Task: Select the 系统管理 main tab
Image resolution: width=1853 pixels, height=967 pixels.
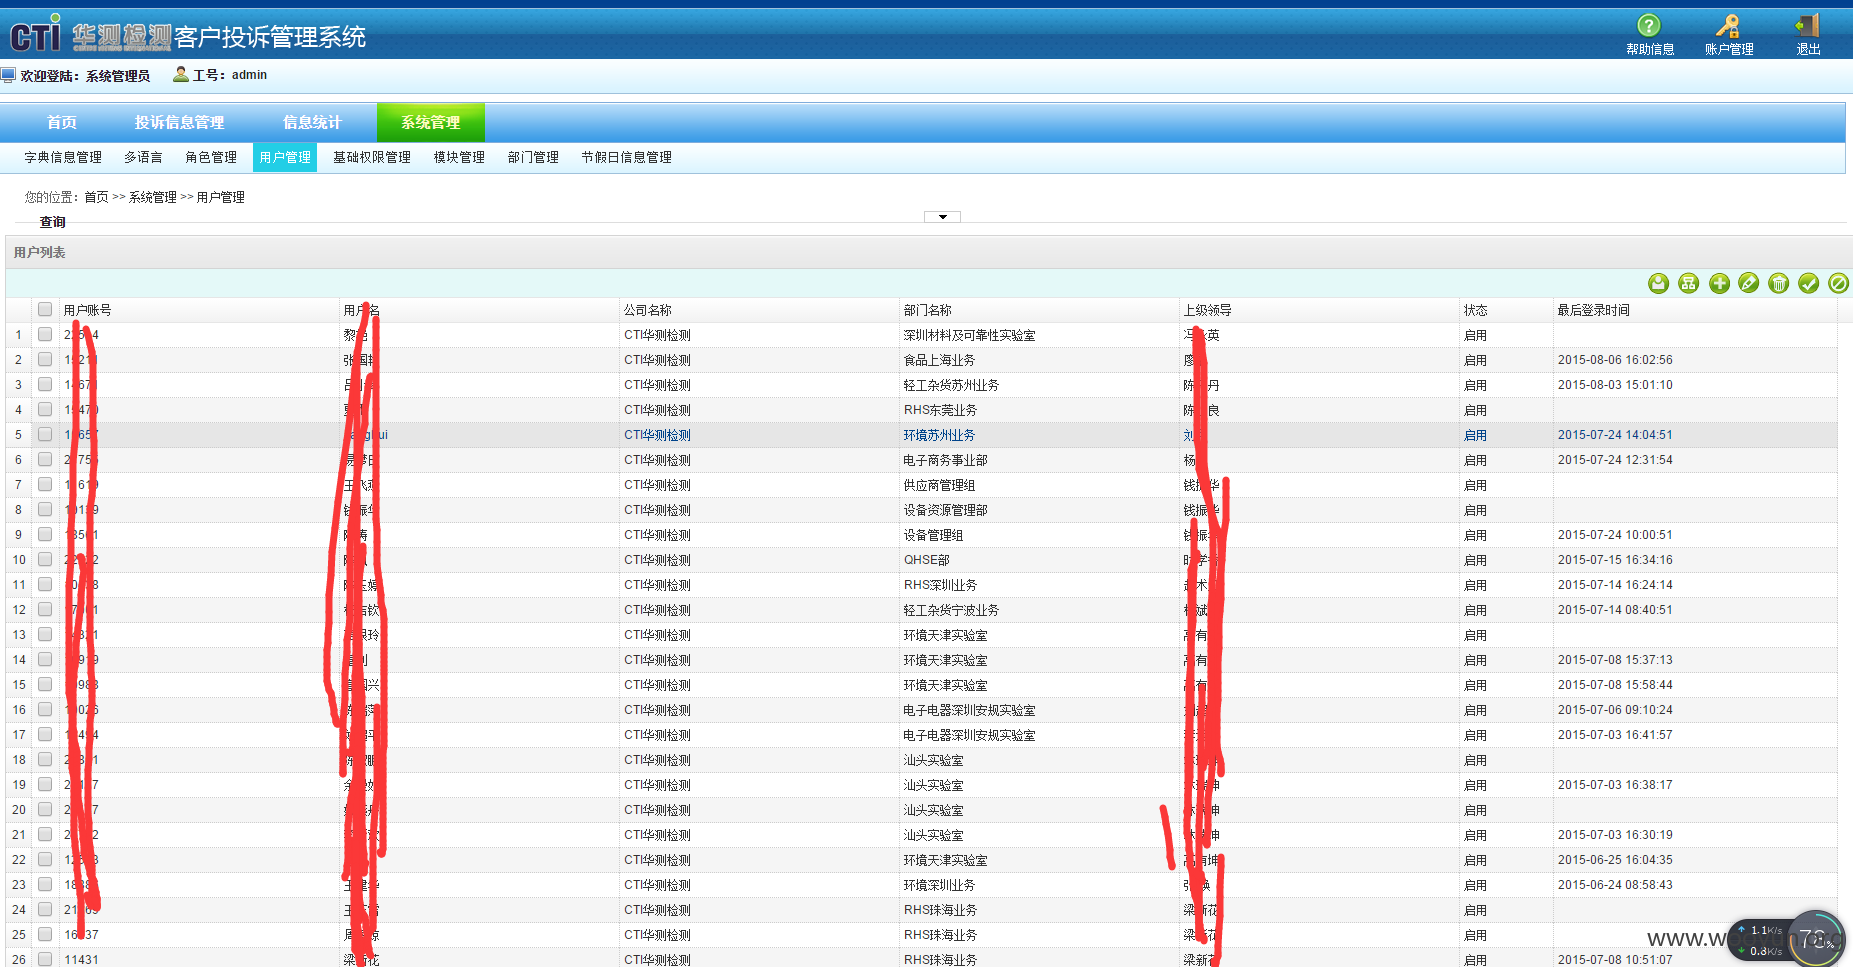Action: tap(431, 122)
